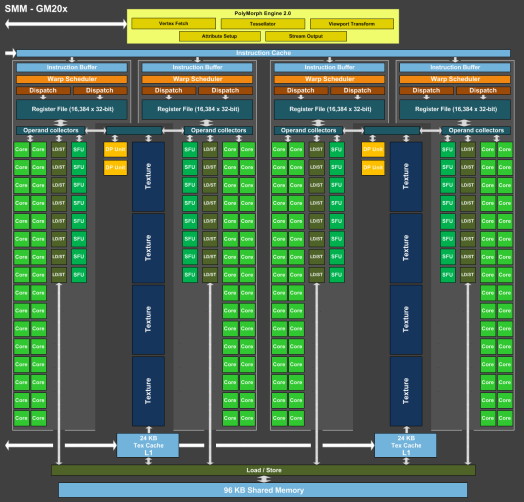Click the first SFU block on left
Screen dimensions: 524x502
point(79,149)
